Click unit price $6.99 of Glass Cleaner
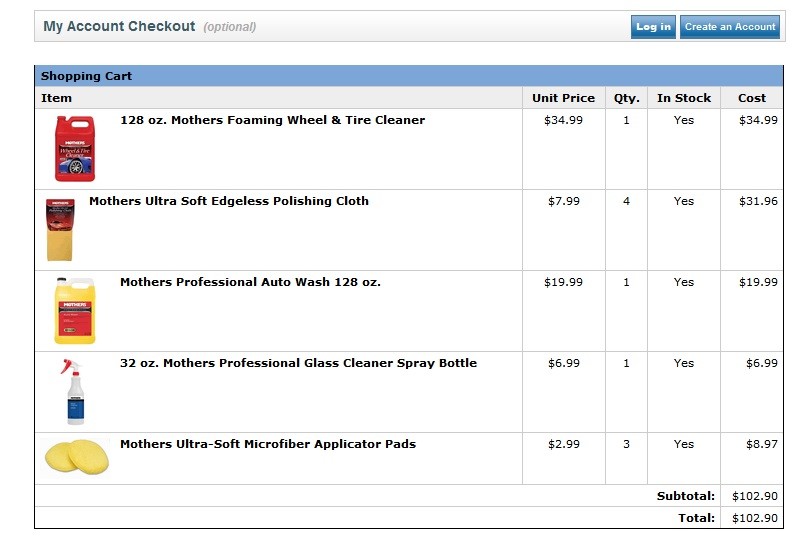The height and width of the screenshot is (537, 810). pyautogui.click(x=564, y=364)
